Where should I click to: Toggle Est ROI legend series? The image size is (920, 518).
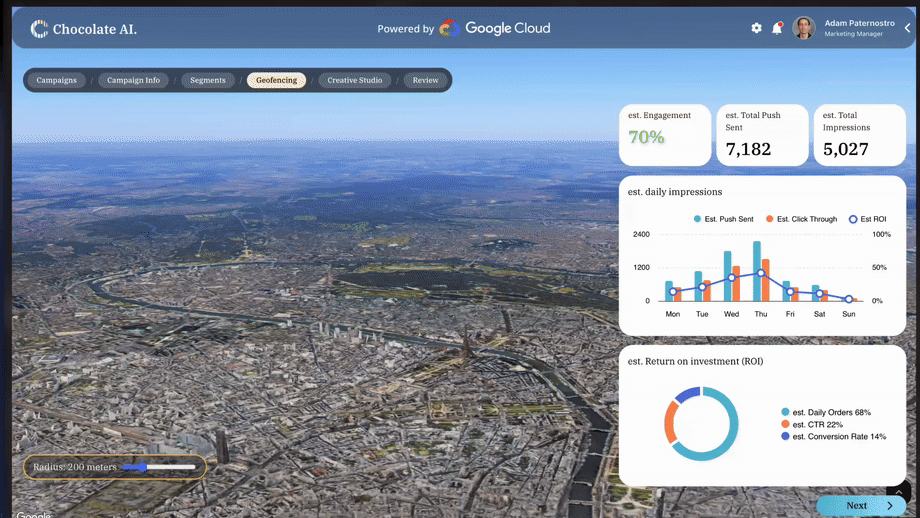tap(868, 219)
